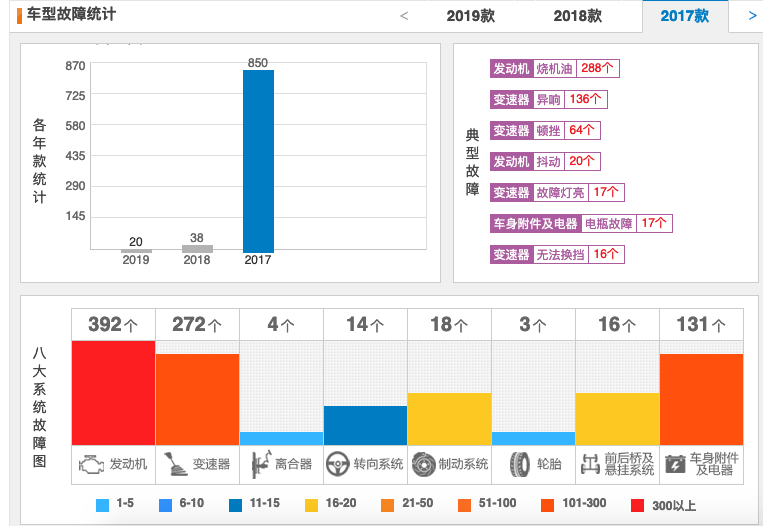Click the 300以上 legend color swatch
The image size is (763, 526).
(637, 506)
